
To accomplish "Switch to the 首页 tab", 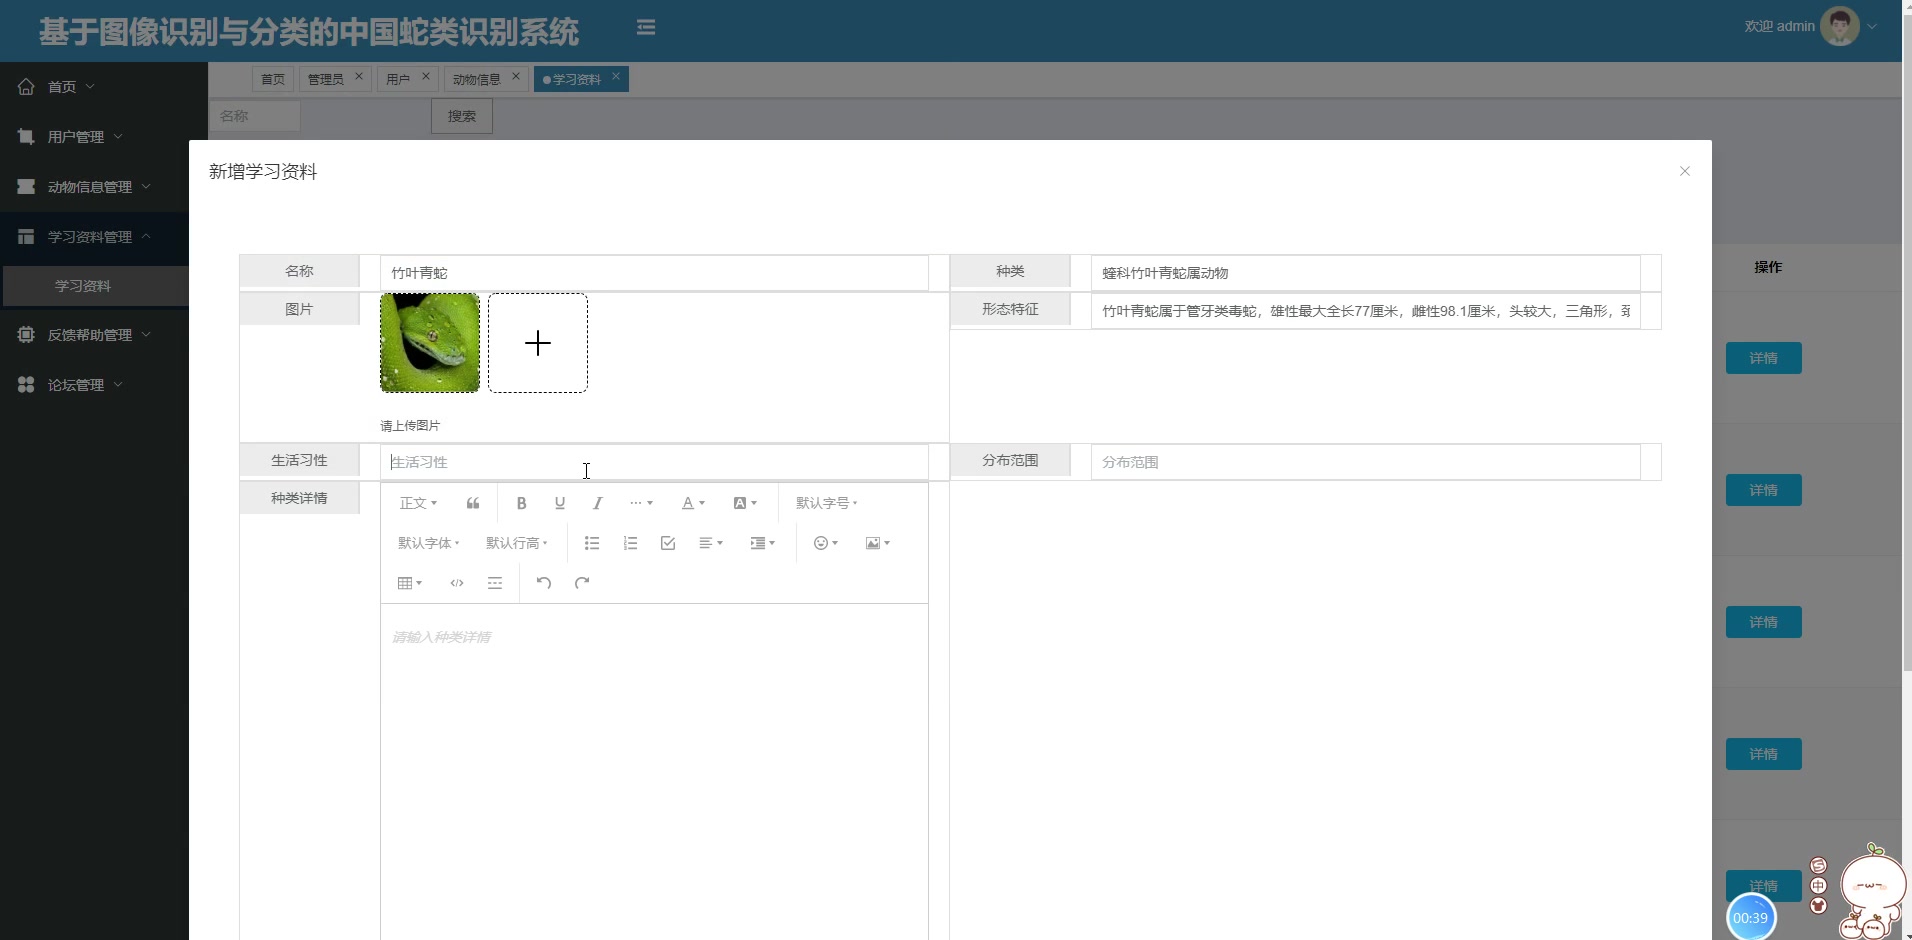I will pyautogui.click(x=272, y=79).
